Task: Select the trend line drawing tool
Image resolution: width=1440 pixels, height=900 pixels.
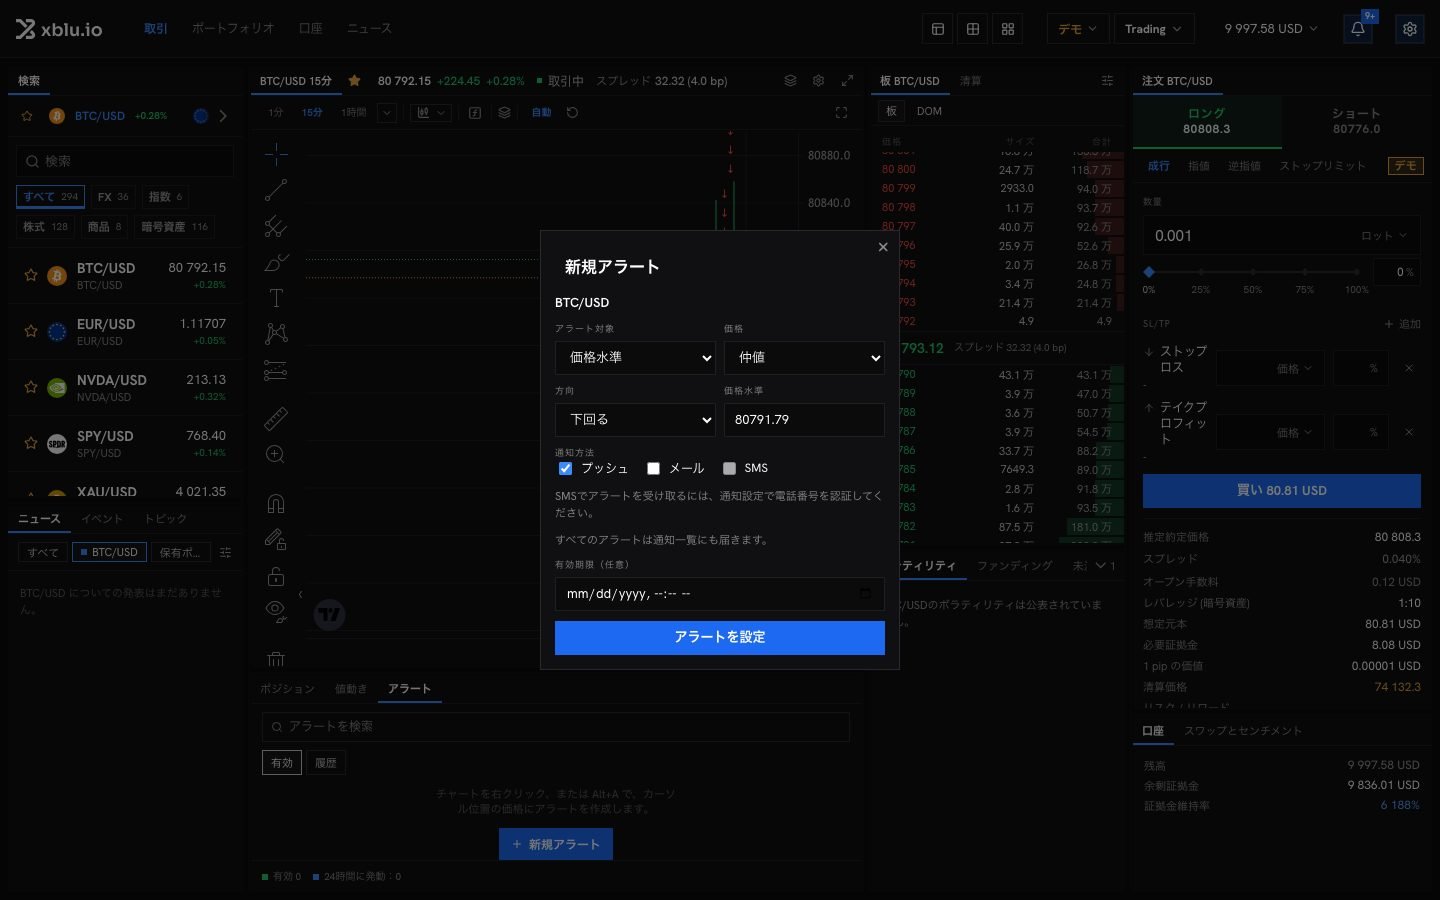Action: [x=276, y=190]
